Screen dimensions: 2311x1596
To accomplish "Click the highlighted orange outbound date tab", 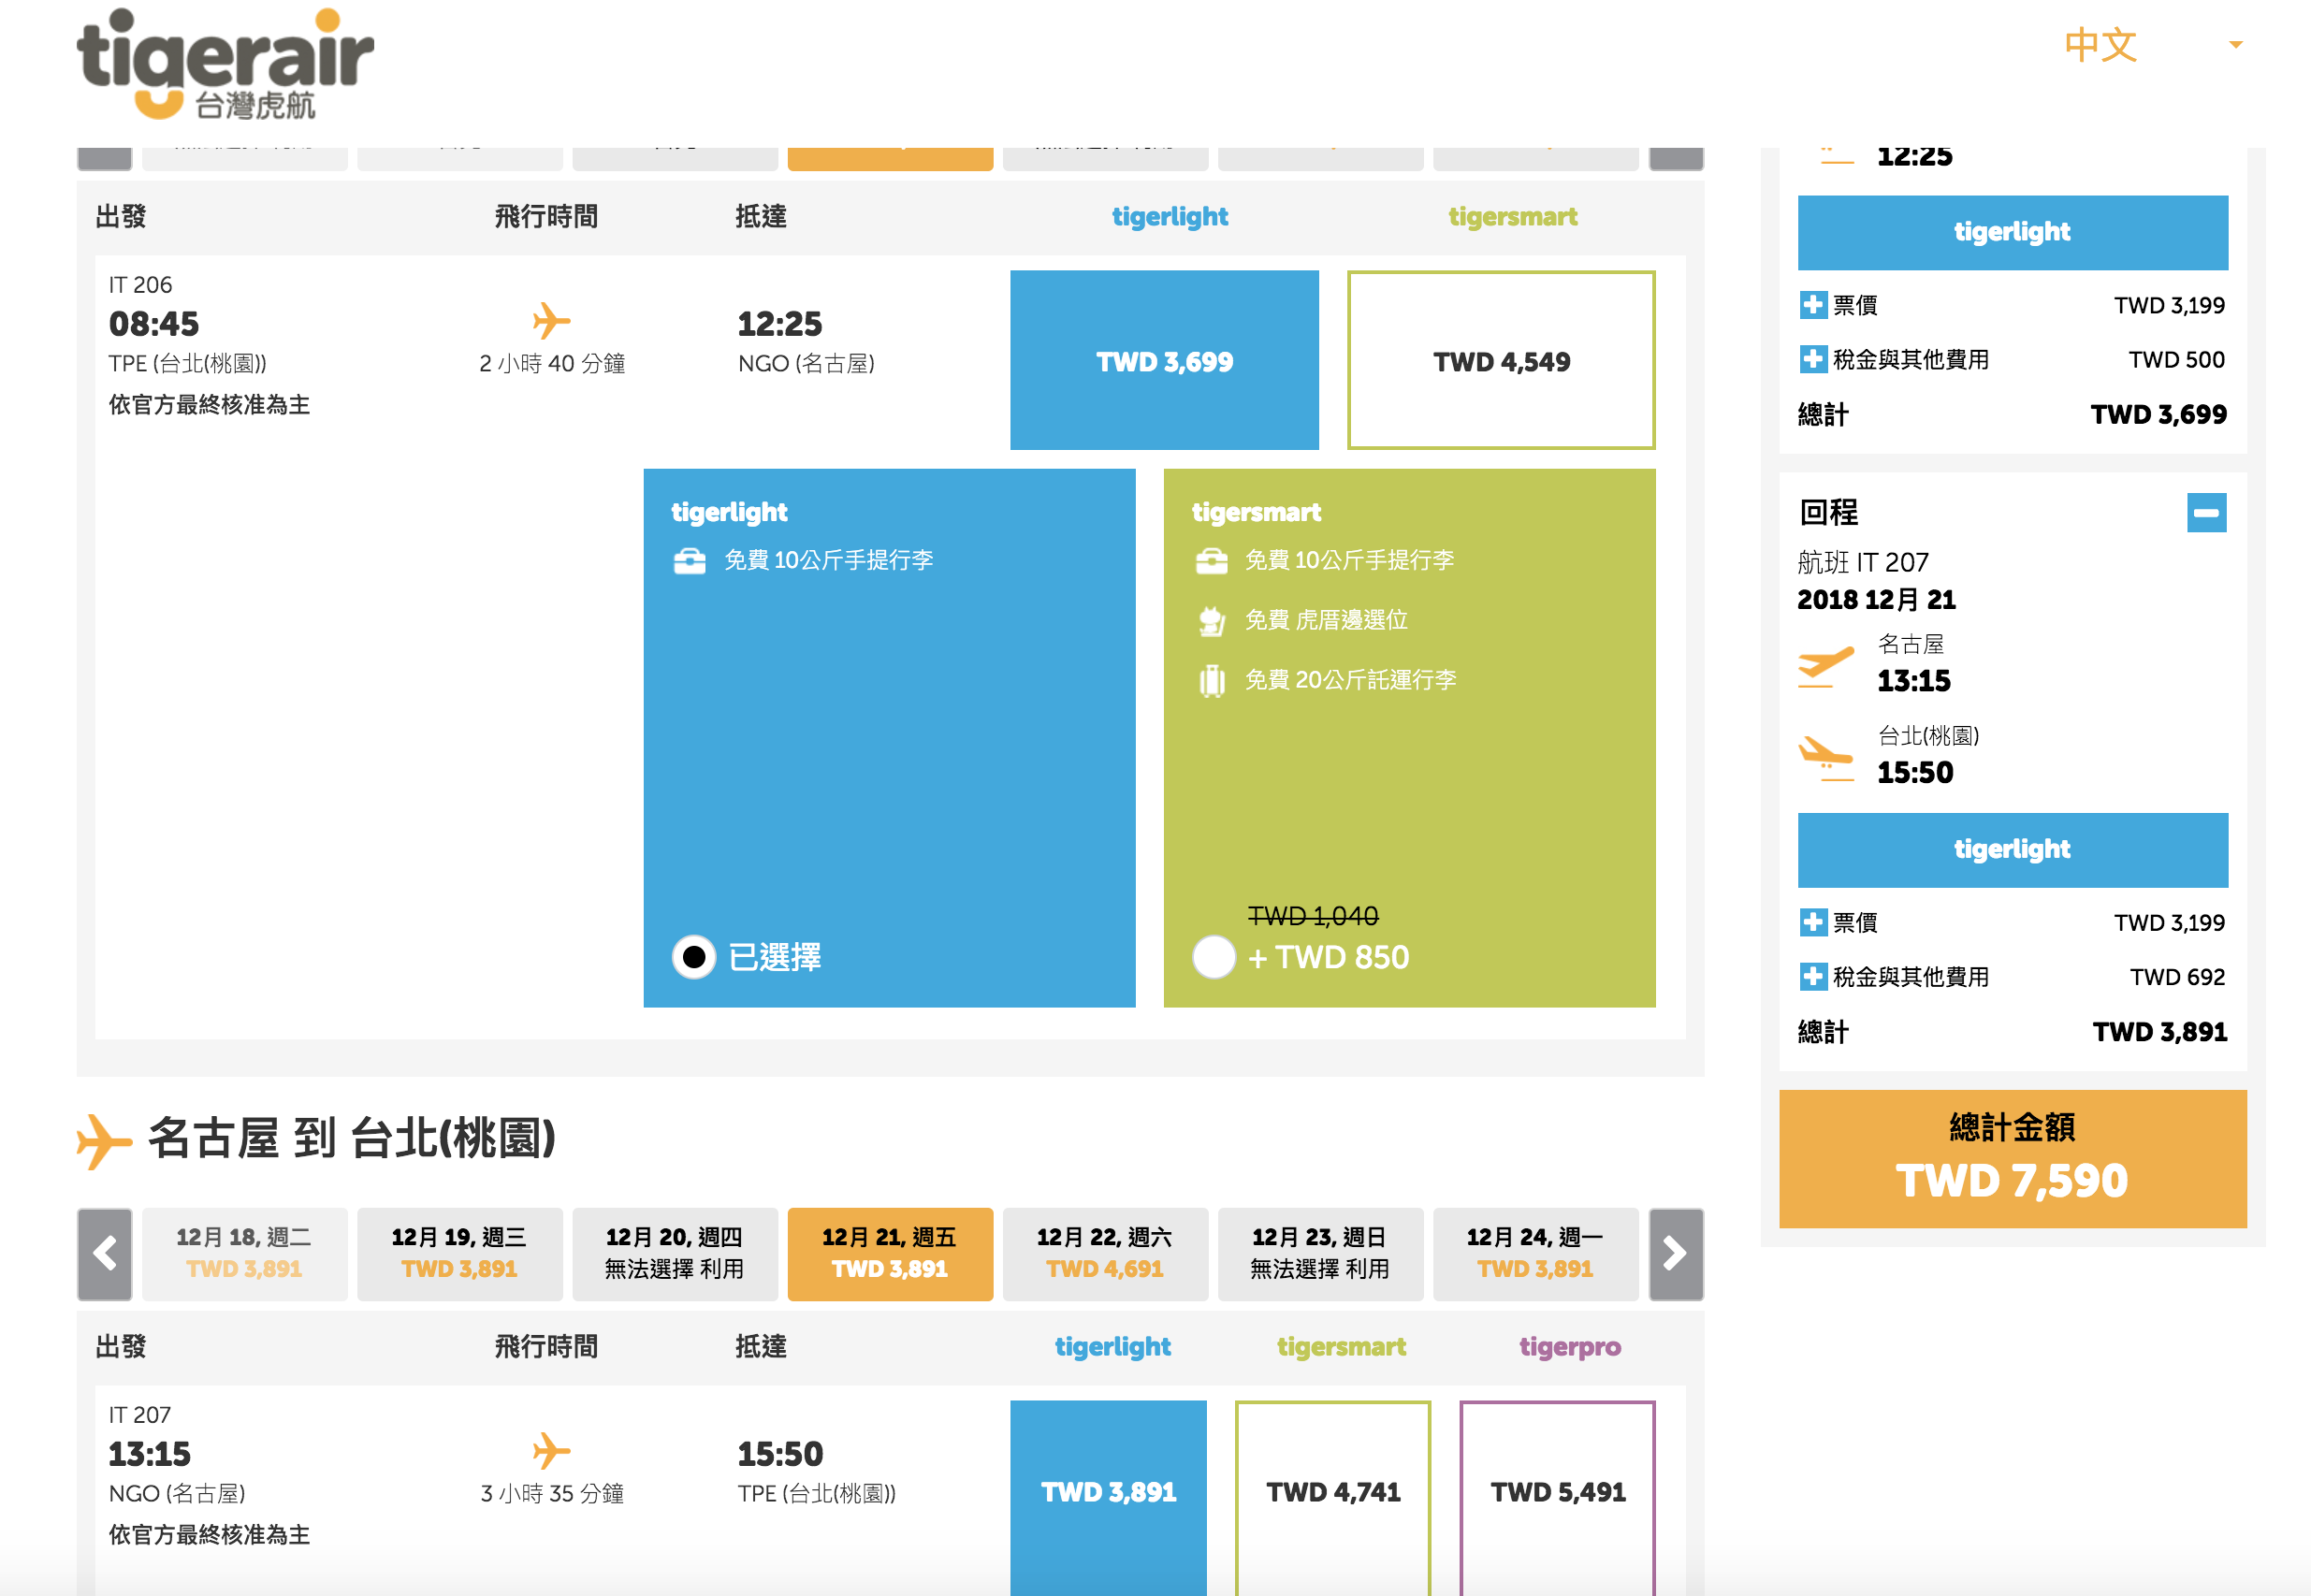I will (x=890, y=158).
